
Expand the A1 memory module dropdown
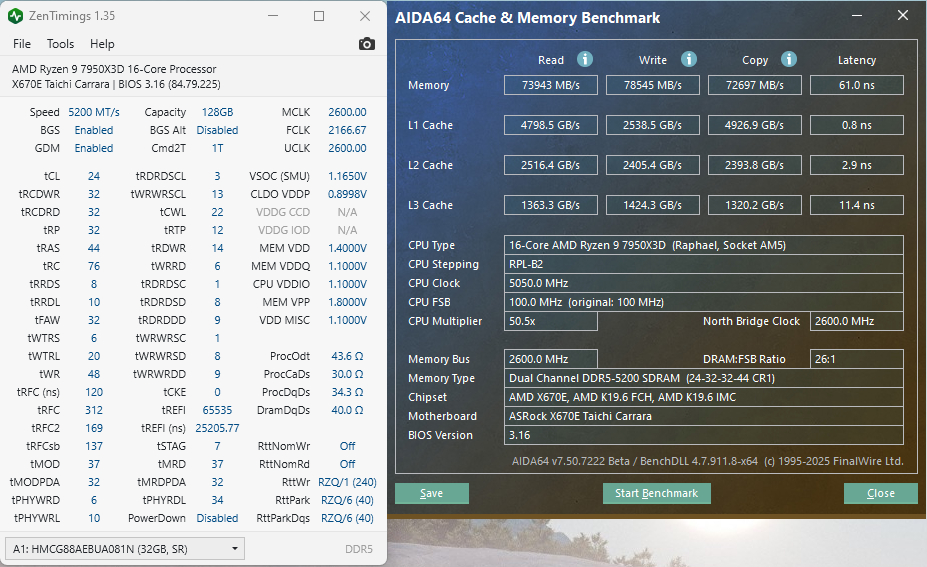click(x=125, y=549)
